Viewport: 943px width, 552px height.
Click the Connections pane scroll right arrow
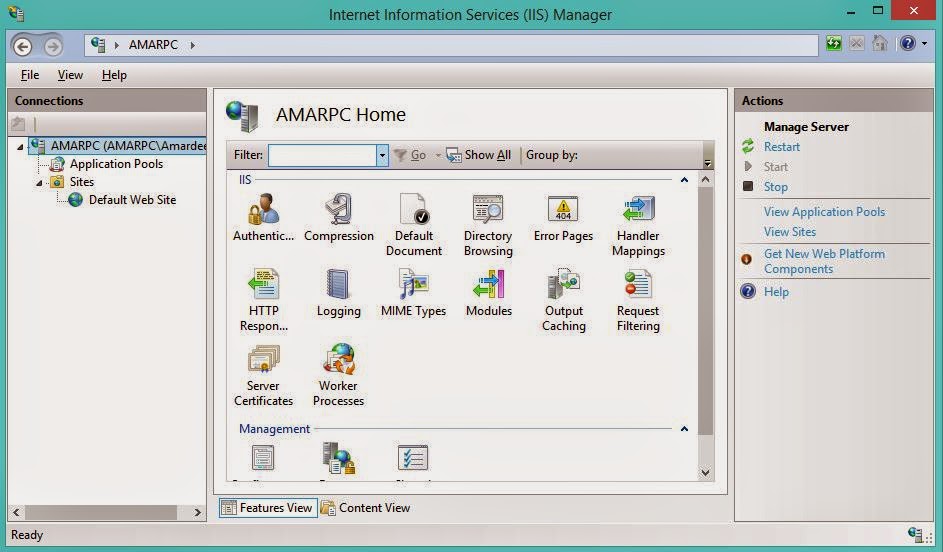pyautogui.click(x=197, y=512)
